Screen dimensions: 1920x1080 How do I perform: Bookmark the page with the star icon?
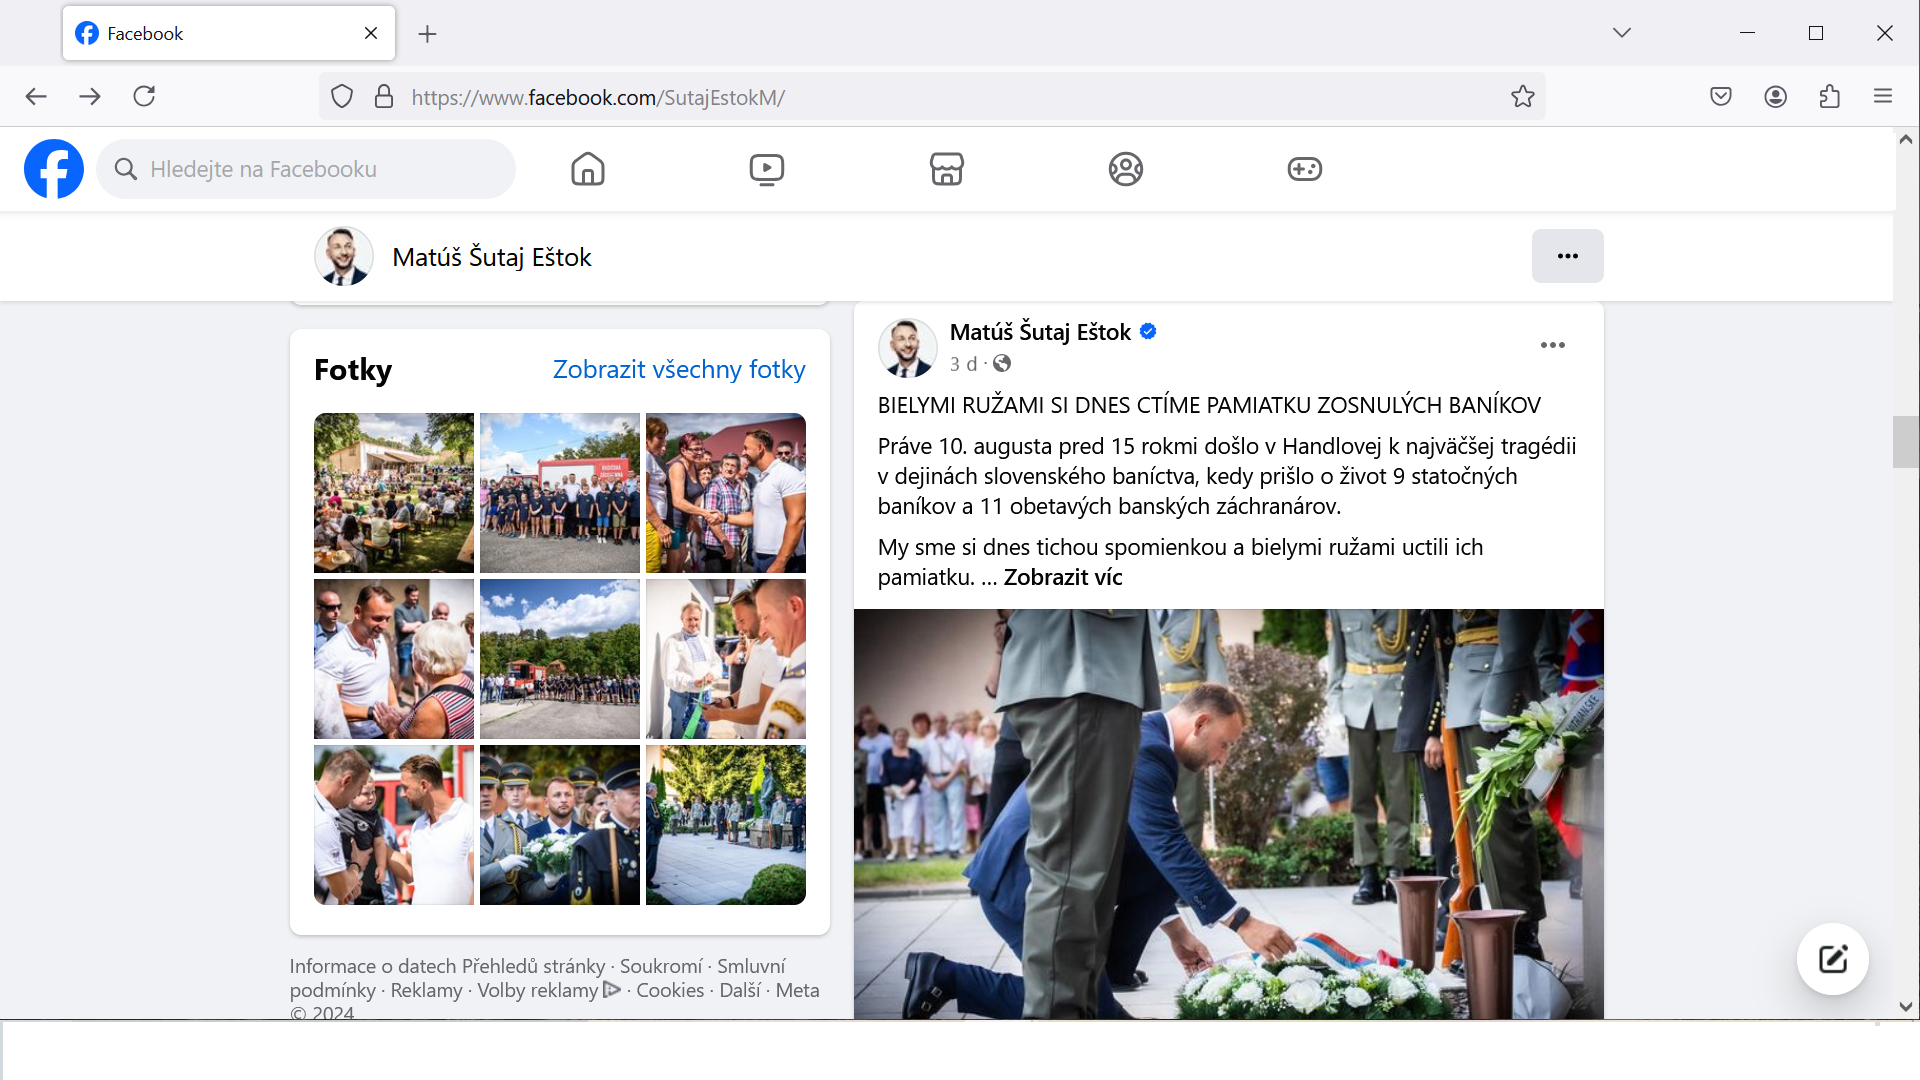click(1522, 97)
